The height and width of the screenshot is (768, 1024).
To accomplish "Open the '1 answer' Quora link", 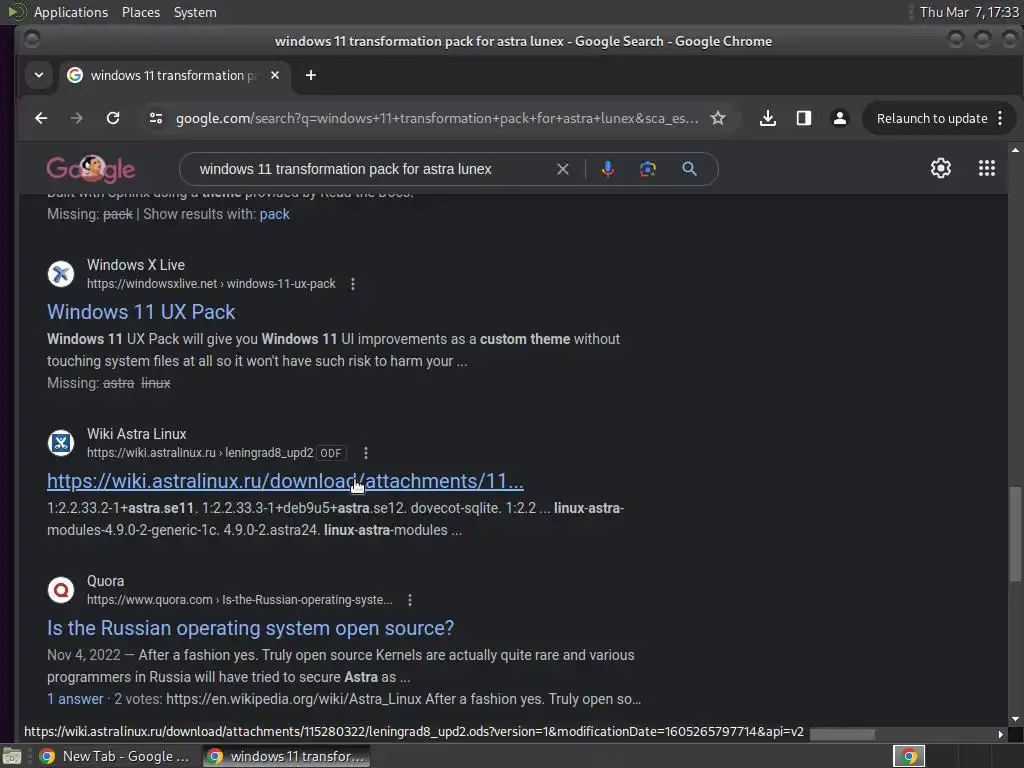I will click(x=75, y=699).
